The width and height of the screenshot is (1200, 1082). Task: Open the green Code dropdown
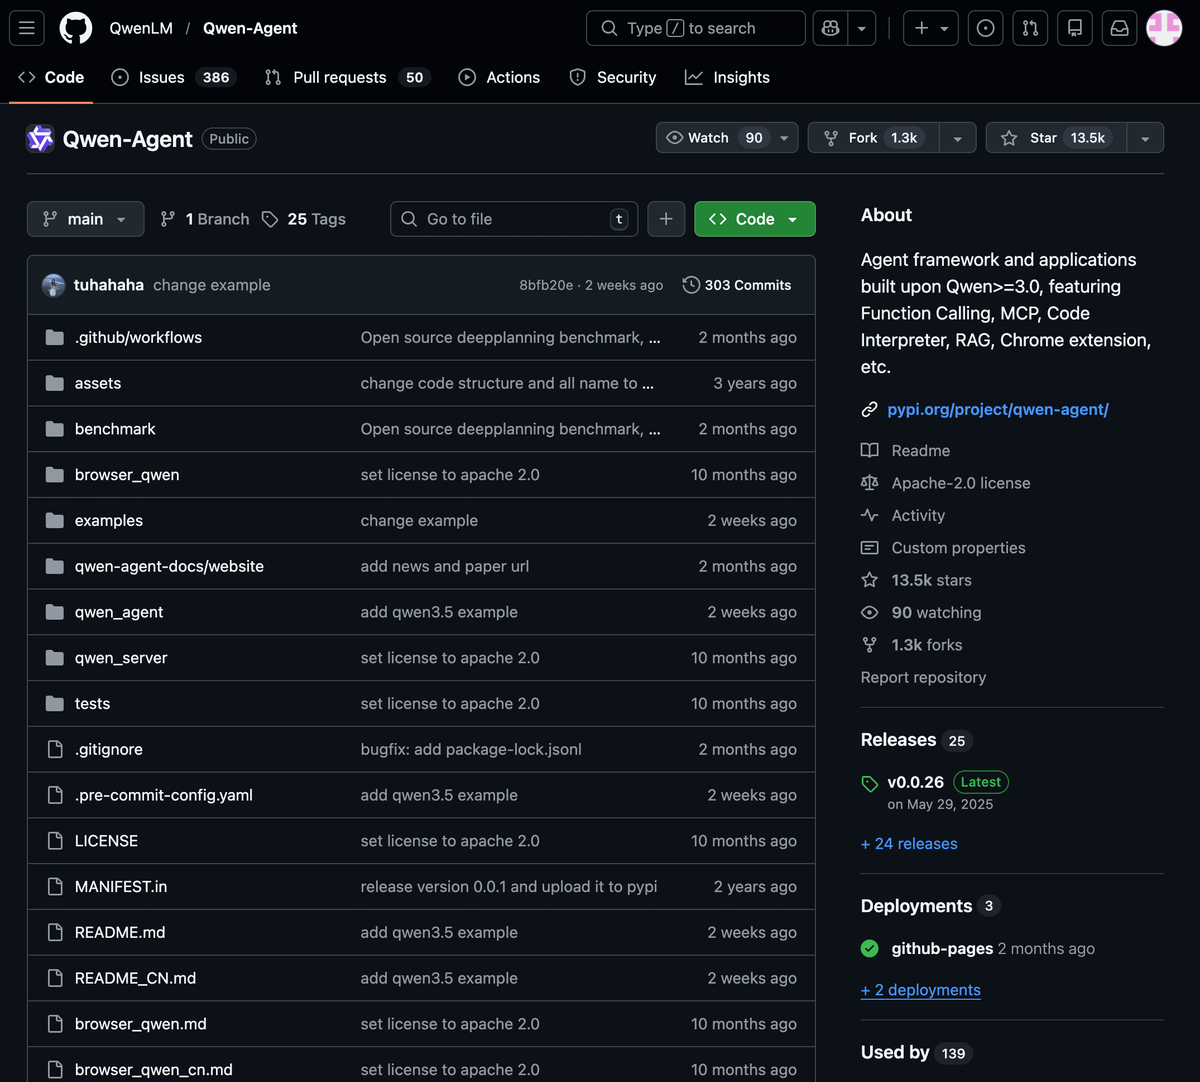[755, 219]
